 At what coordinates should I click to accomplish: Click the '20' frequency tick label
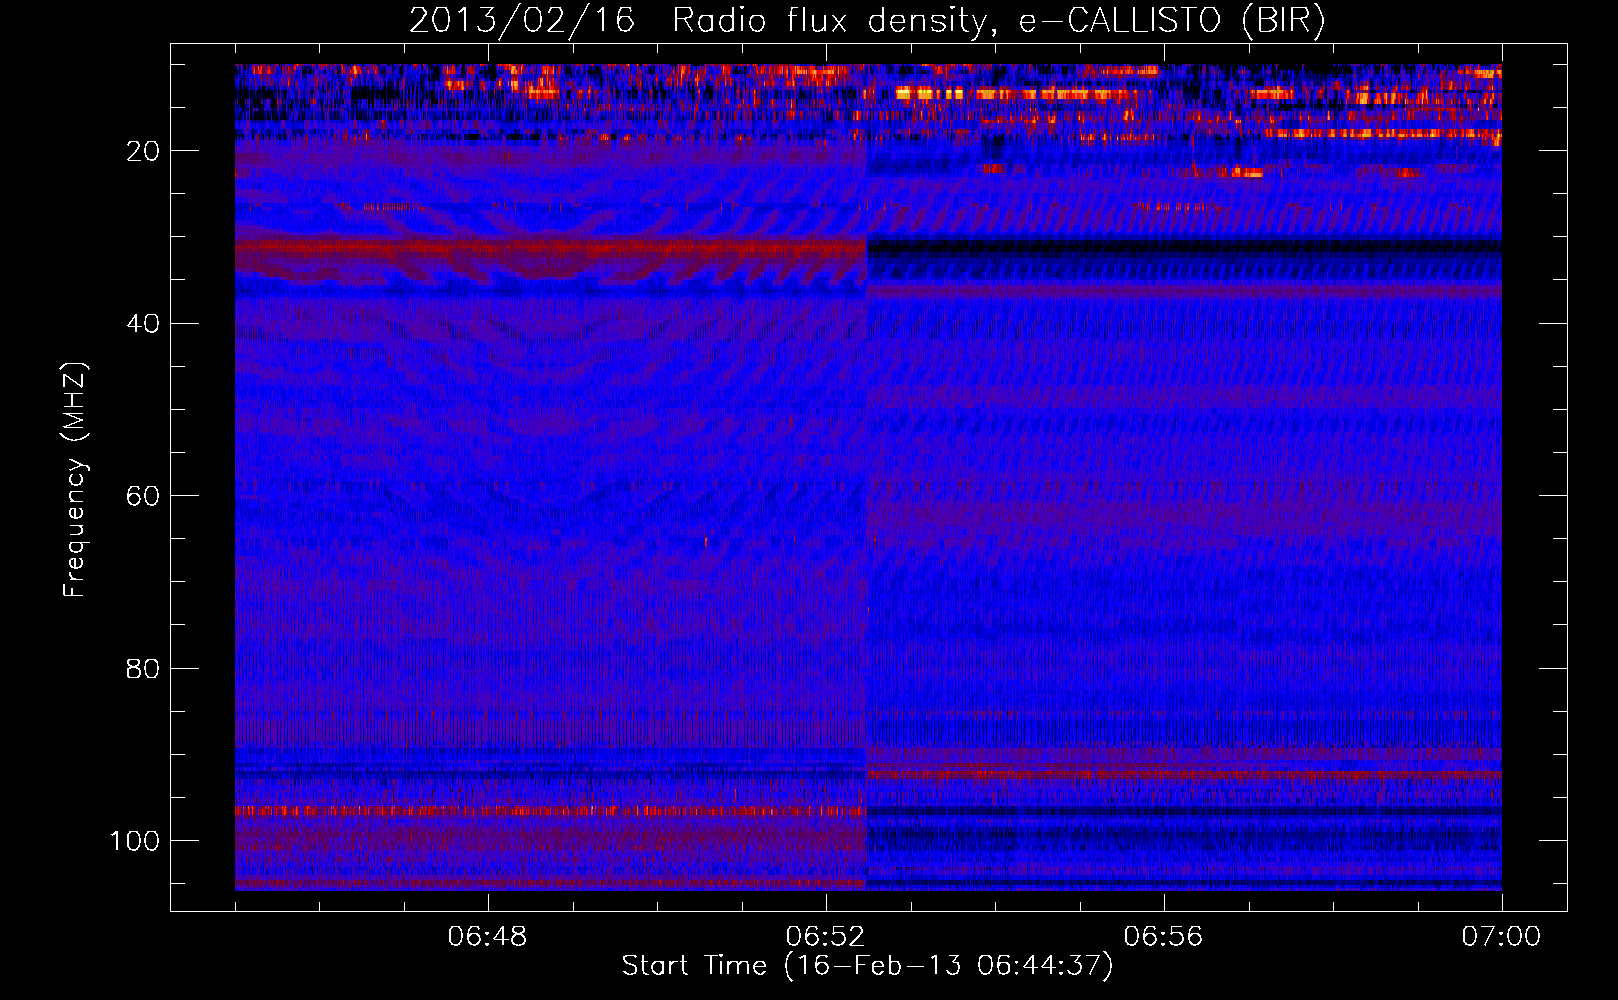click(143, 151)
